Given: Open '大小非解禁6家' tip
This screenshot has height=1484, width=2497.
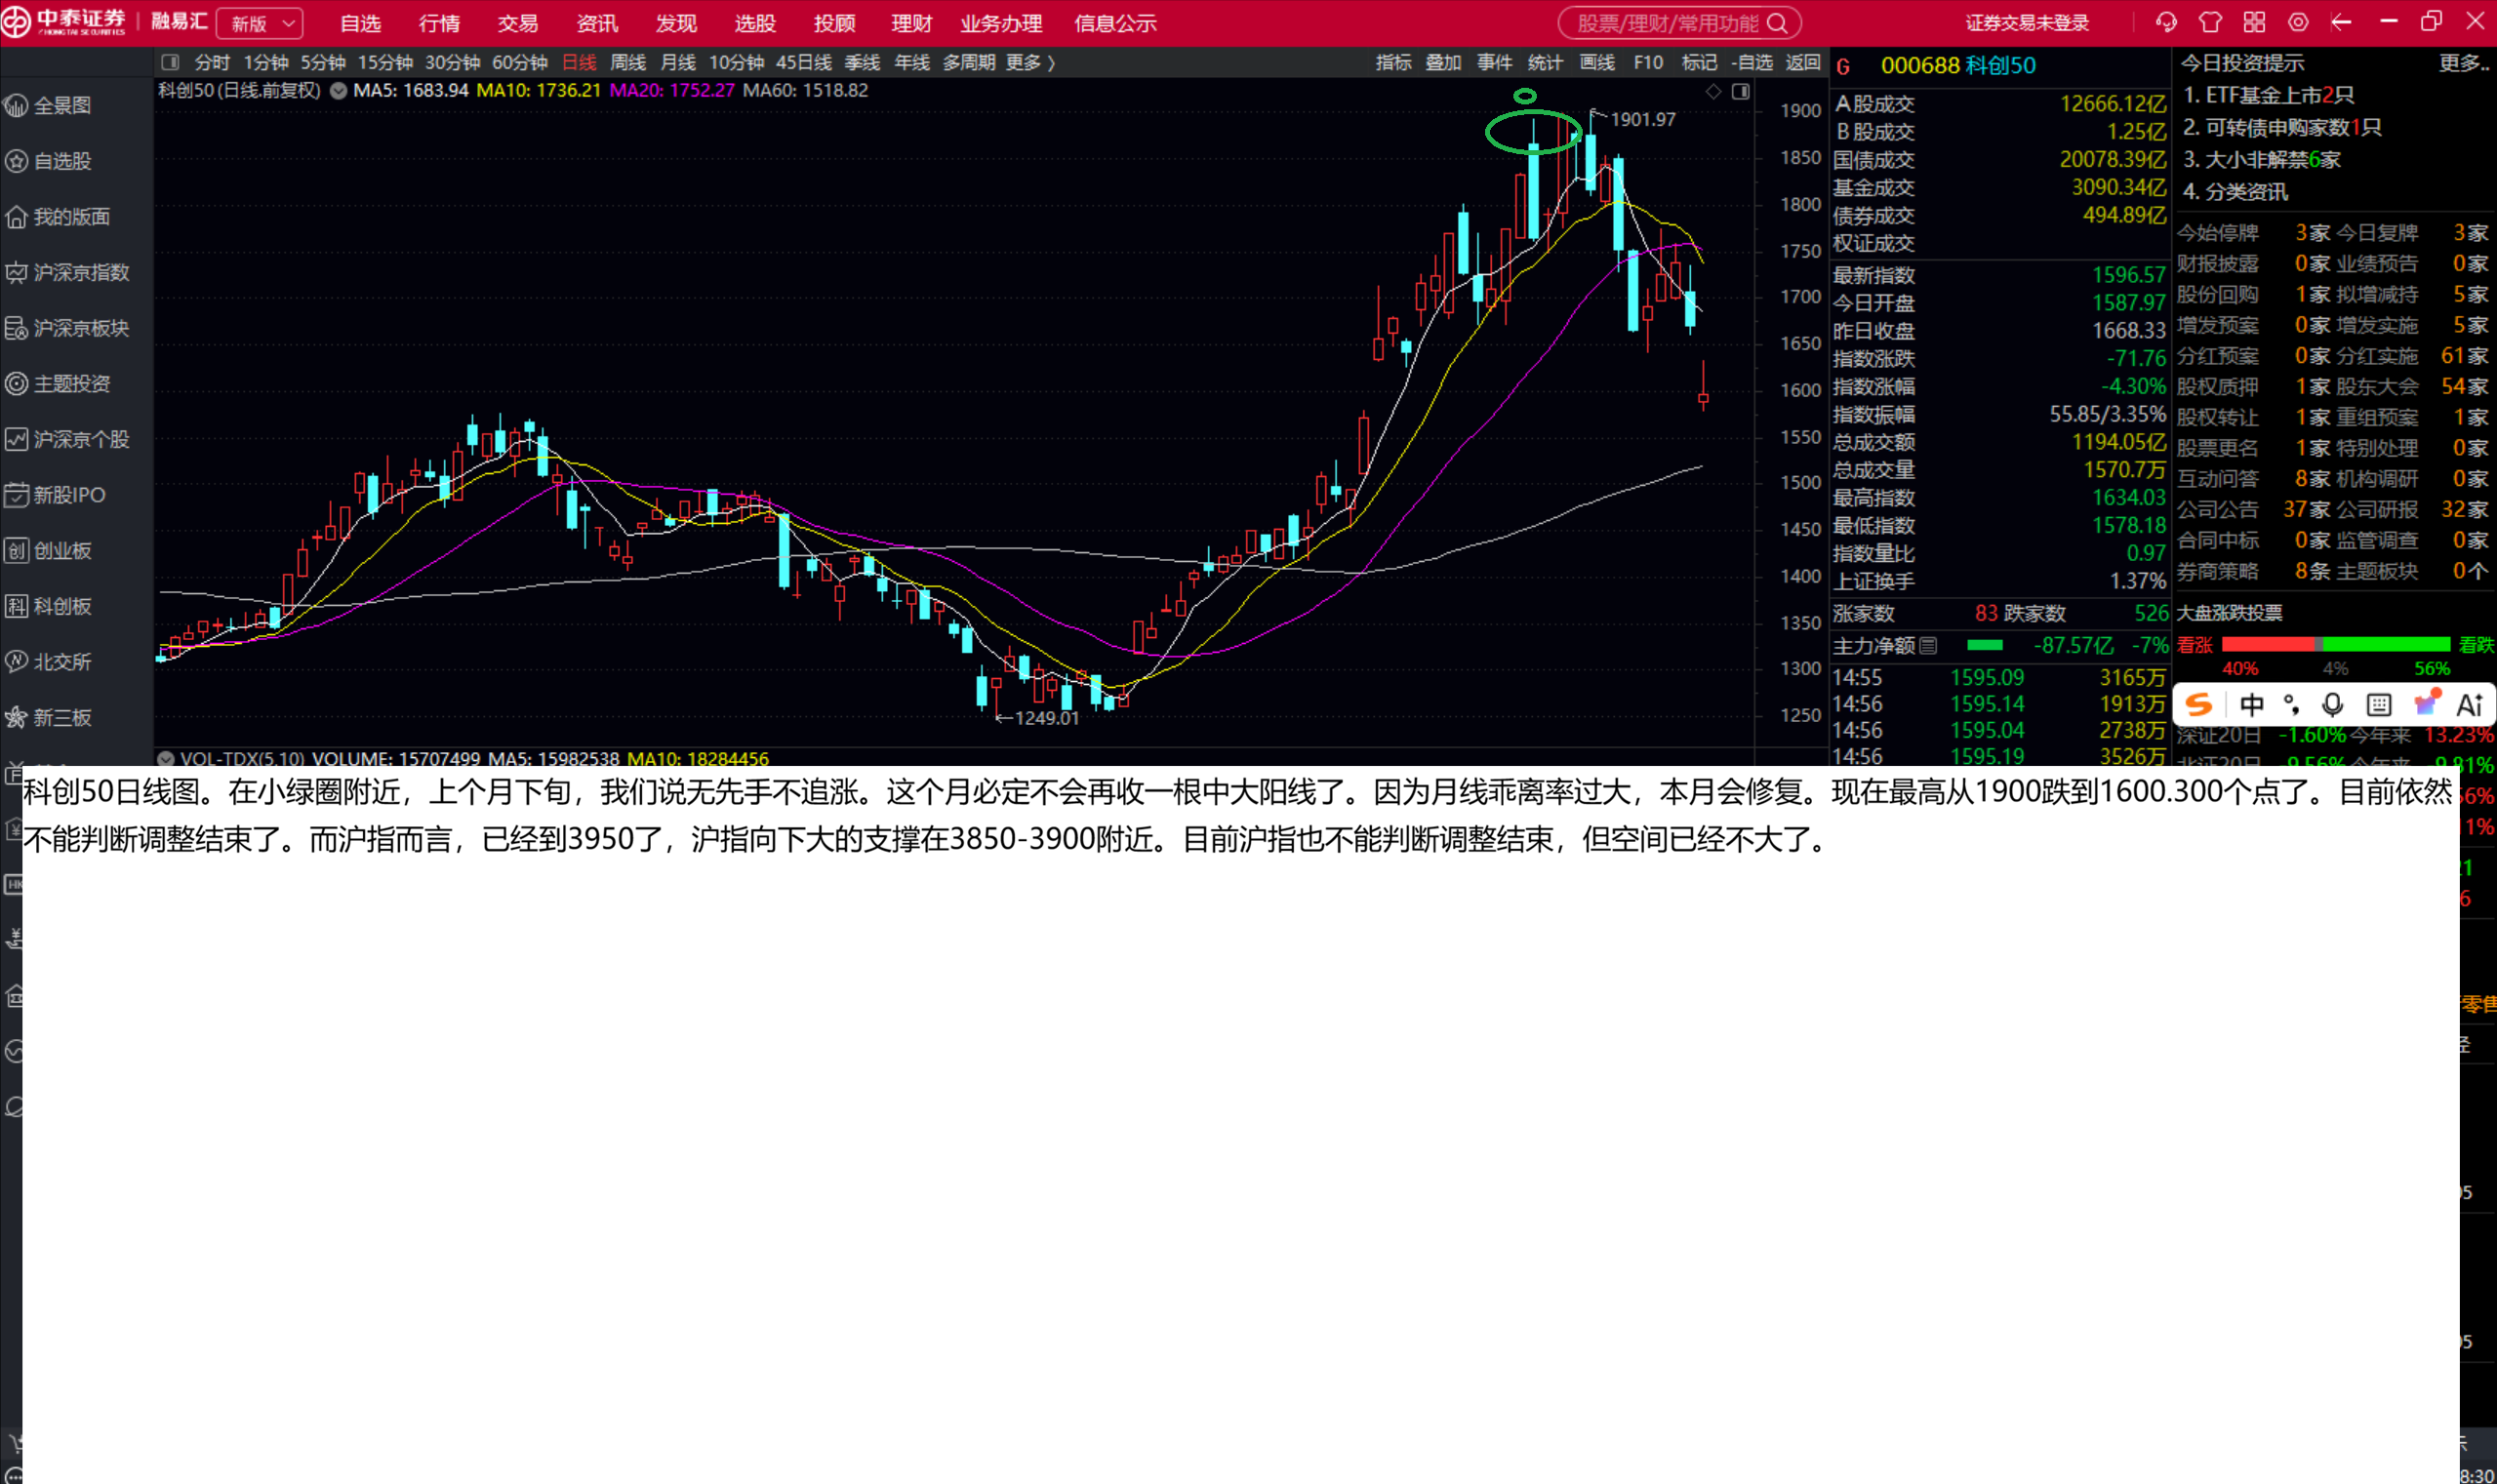Looking at the screenshot, I should point(2261,159).
